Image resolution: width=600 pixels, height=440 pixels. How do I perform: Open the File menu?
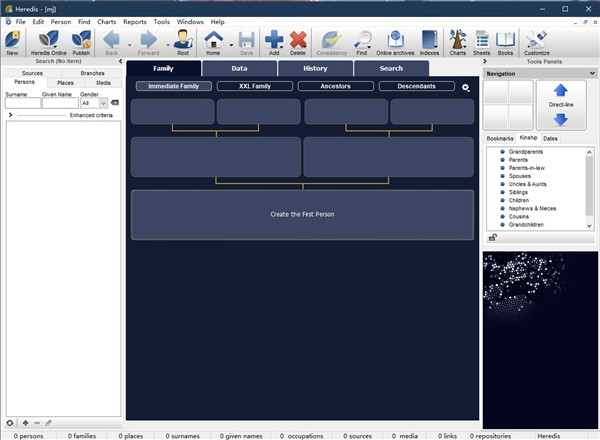[x=20, y=22]
